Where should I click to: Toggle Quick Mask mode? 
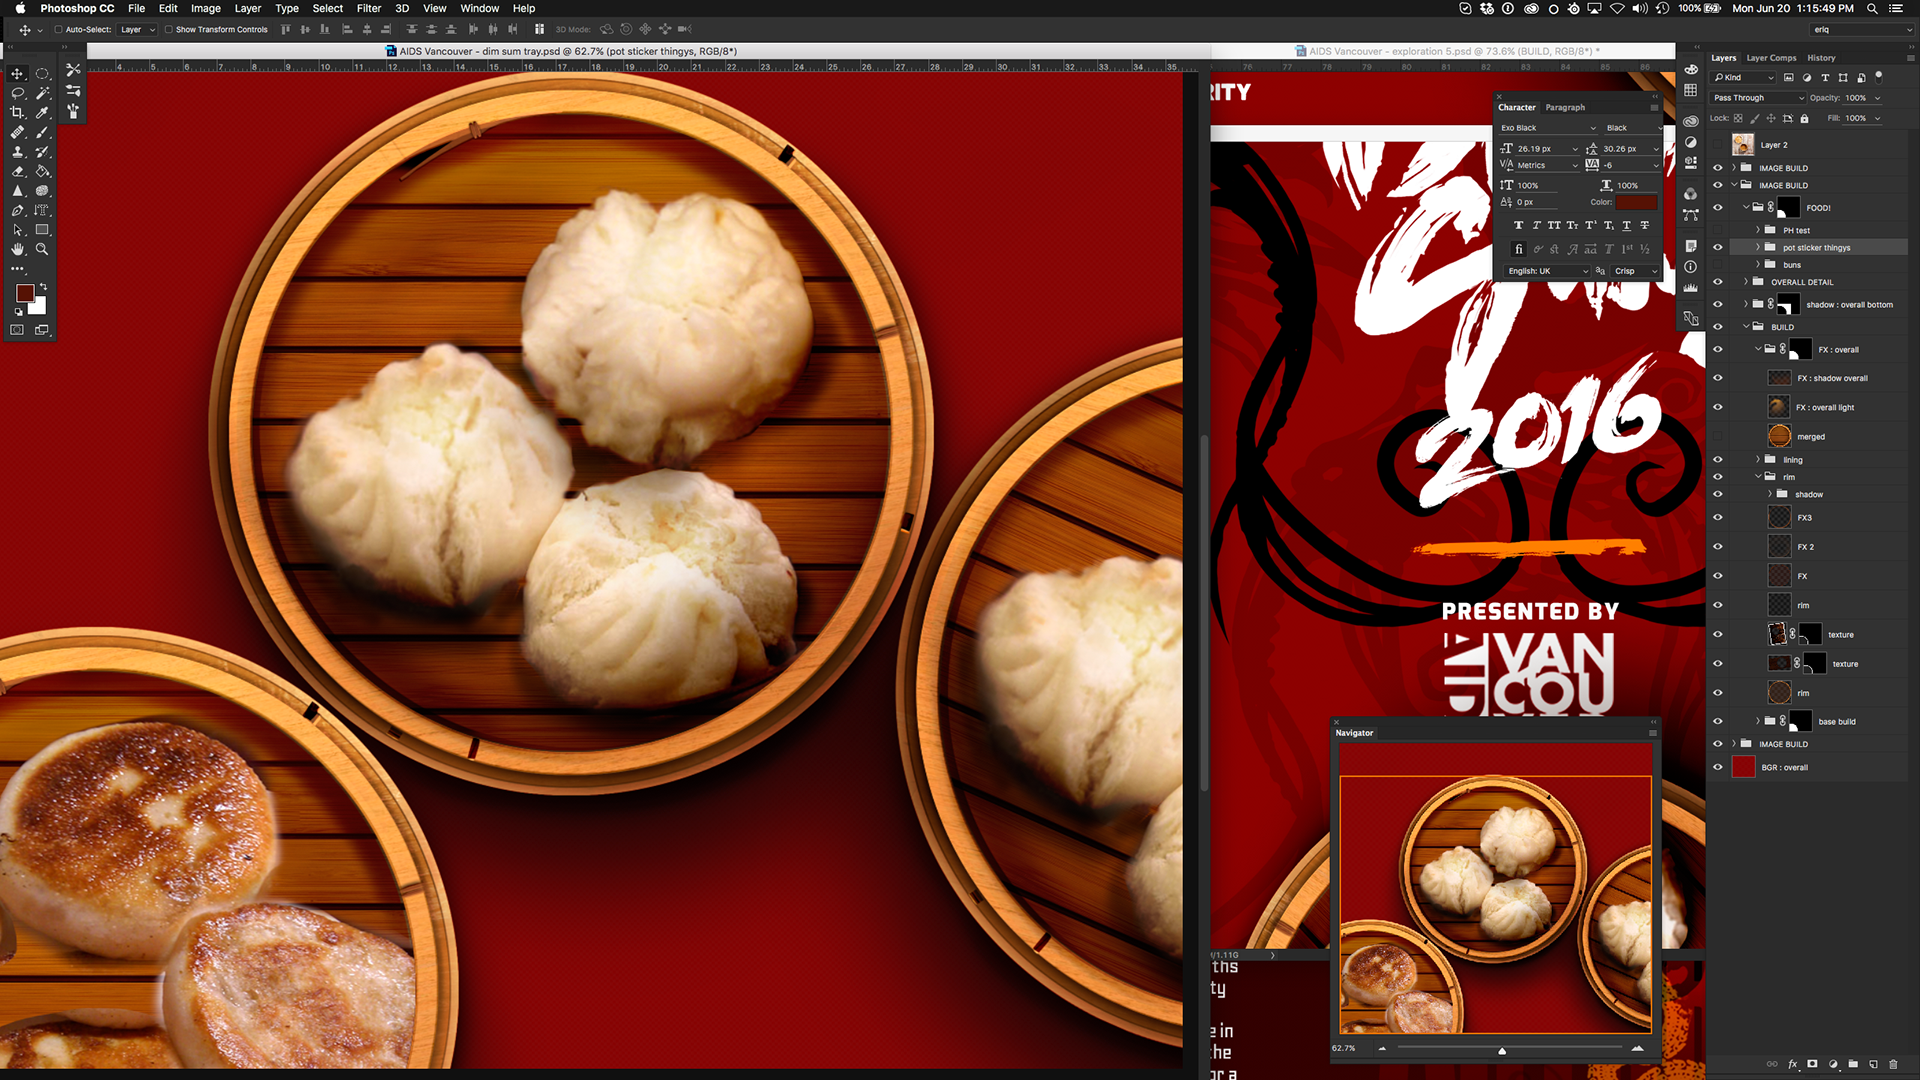[17, 329]
